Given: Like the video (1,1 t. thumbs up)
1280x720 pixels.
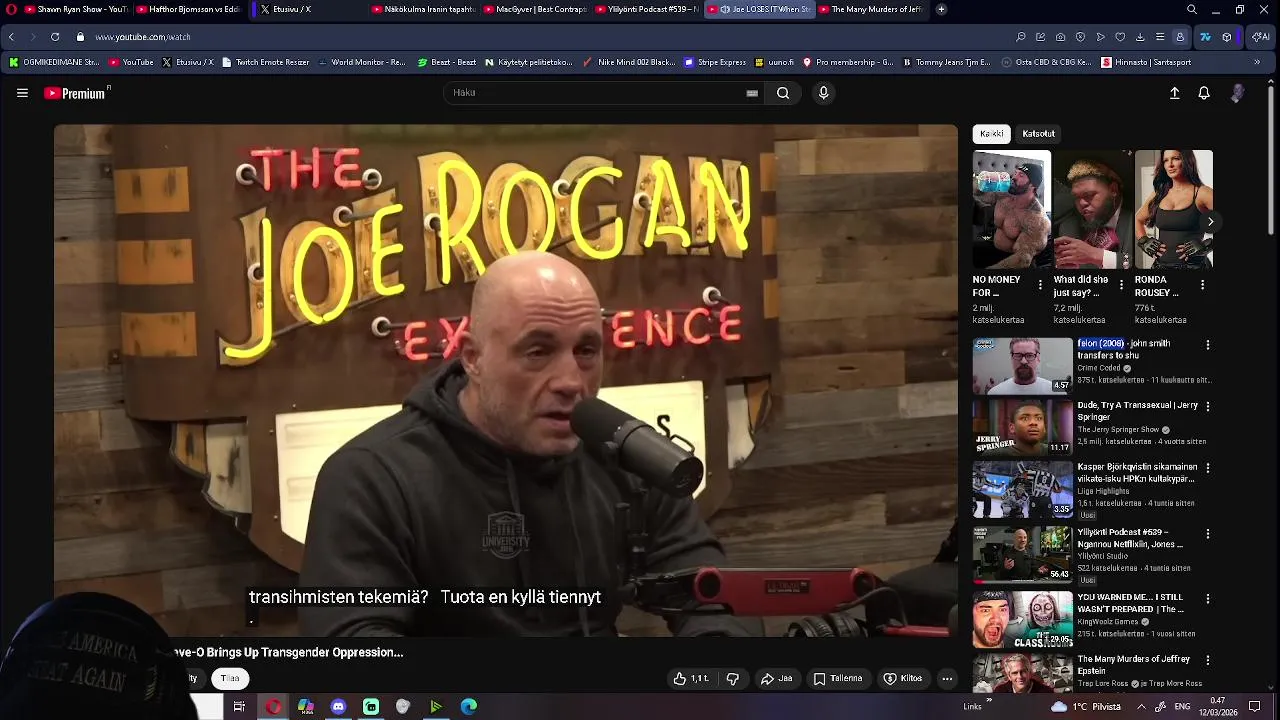Looking at the screenshot, I should click(690, 679).
